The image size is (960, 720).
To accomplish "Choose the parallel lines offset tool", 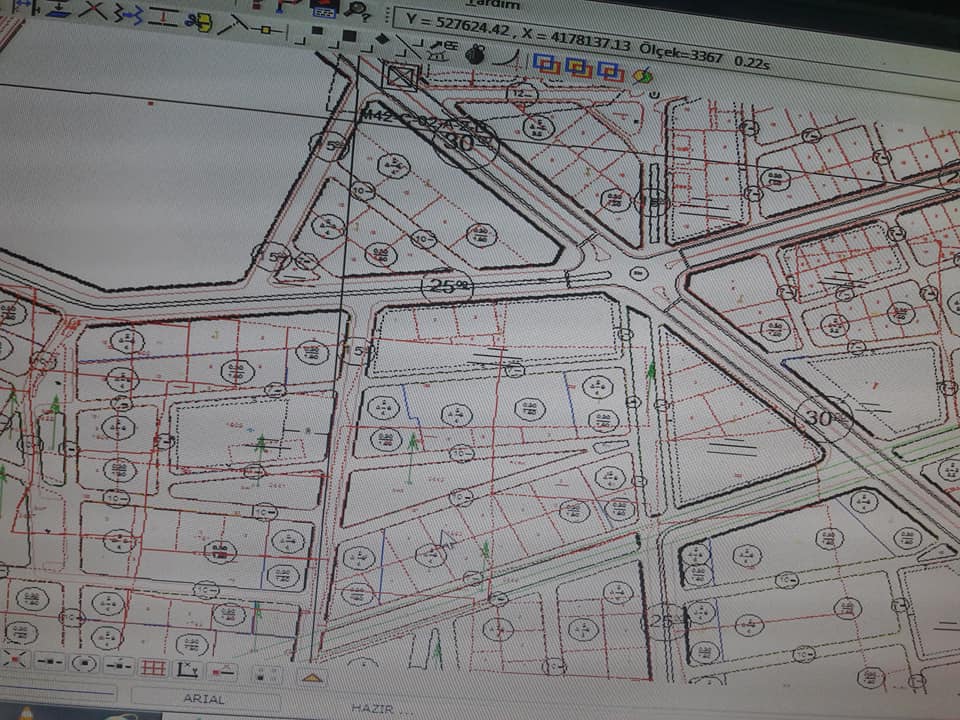I will point(164,17).
